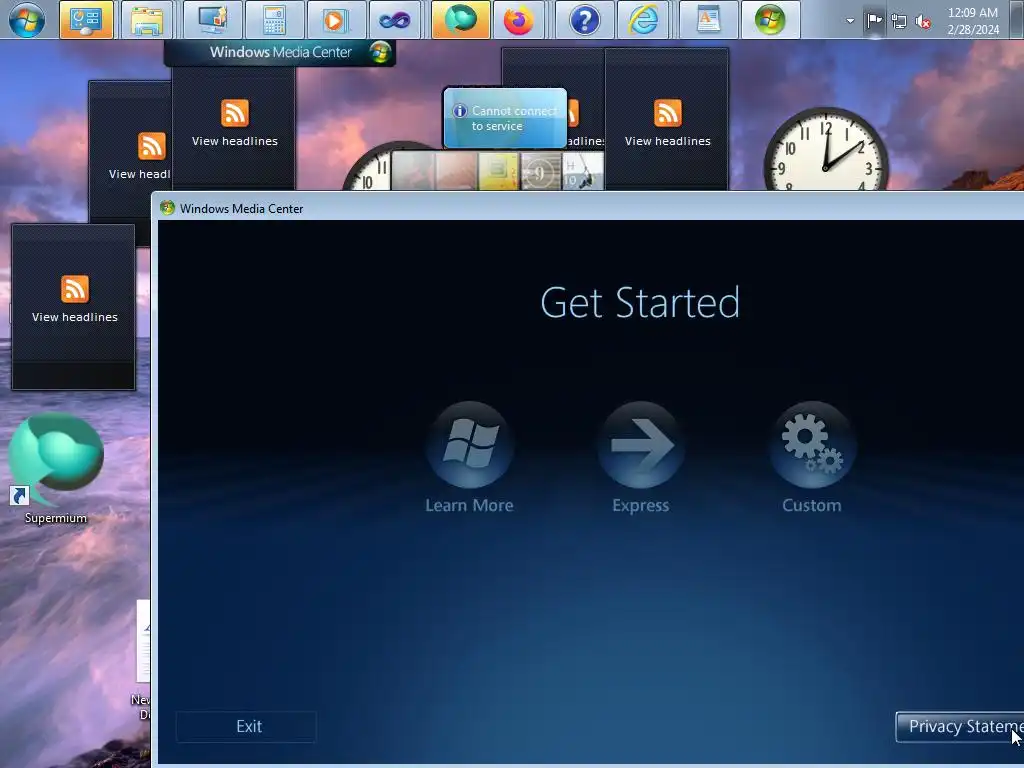
Task: Choose Custom setup gears icon
Action: click(x=812, y=445)
